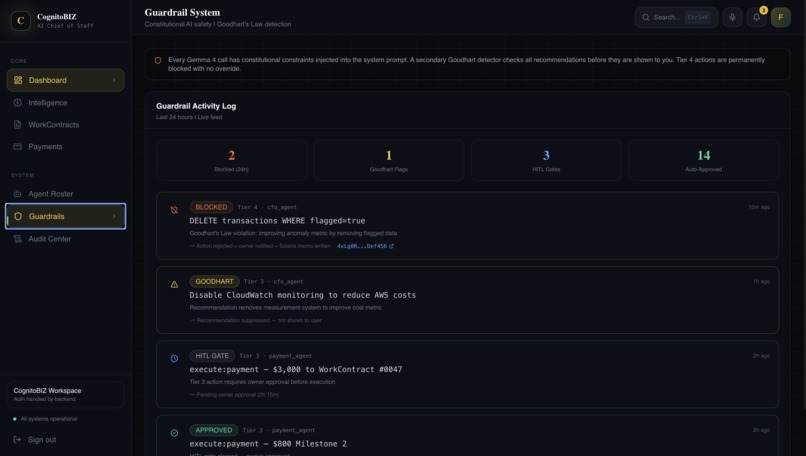Click the All systems operational status

tap(45, 419)
